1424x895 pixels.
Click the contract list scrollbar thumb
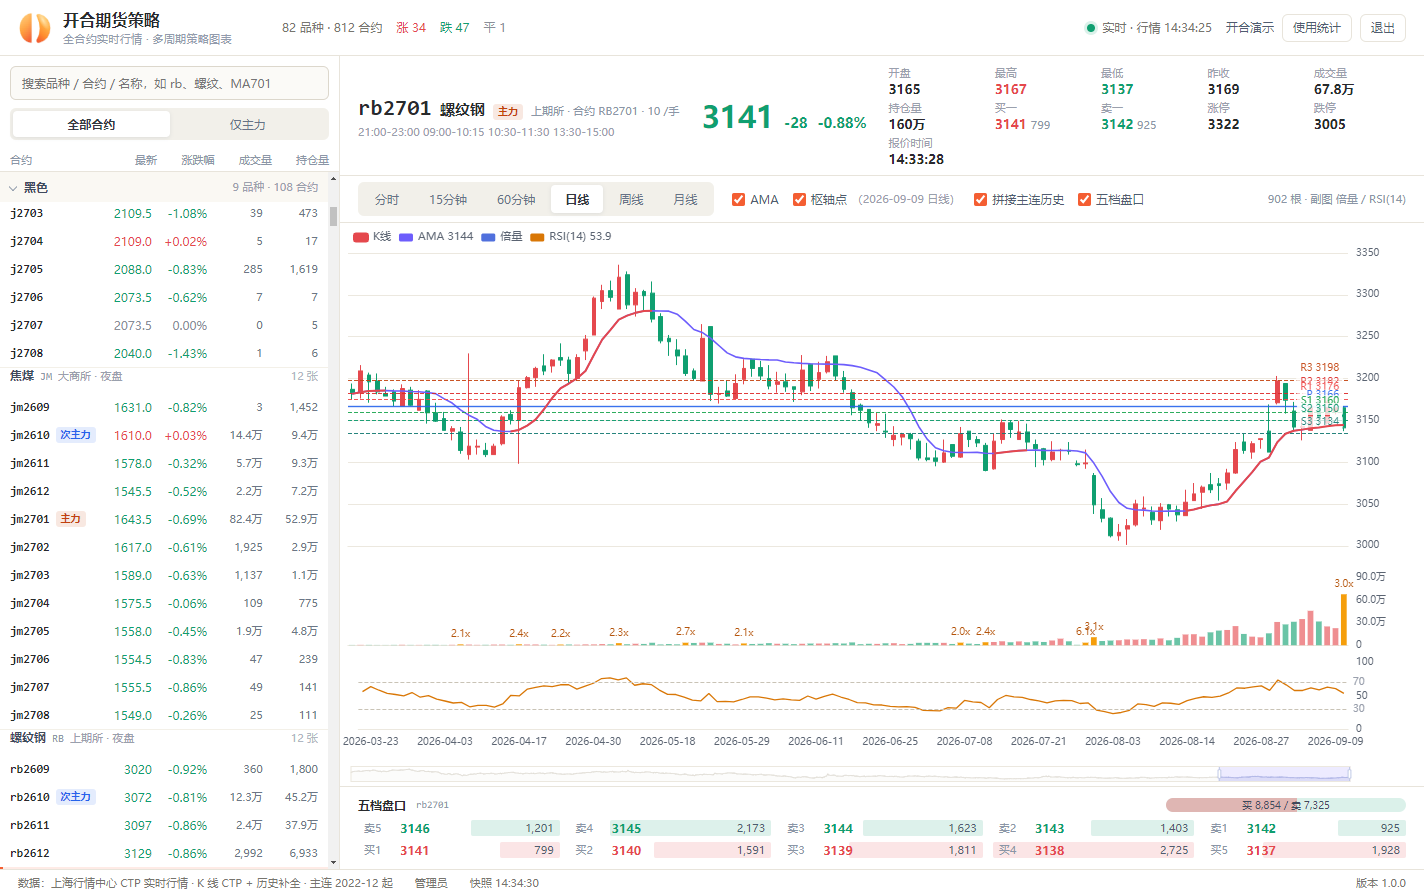[x=333, y=217]
